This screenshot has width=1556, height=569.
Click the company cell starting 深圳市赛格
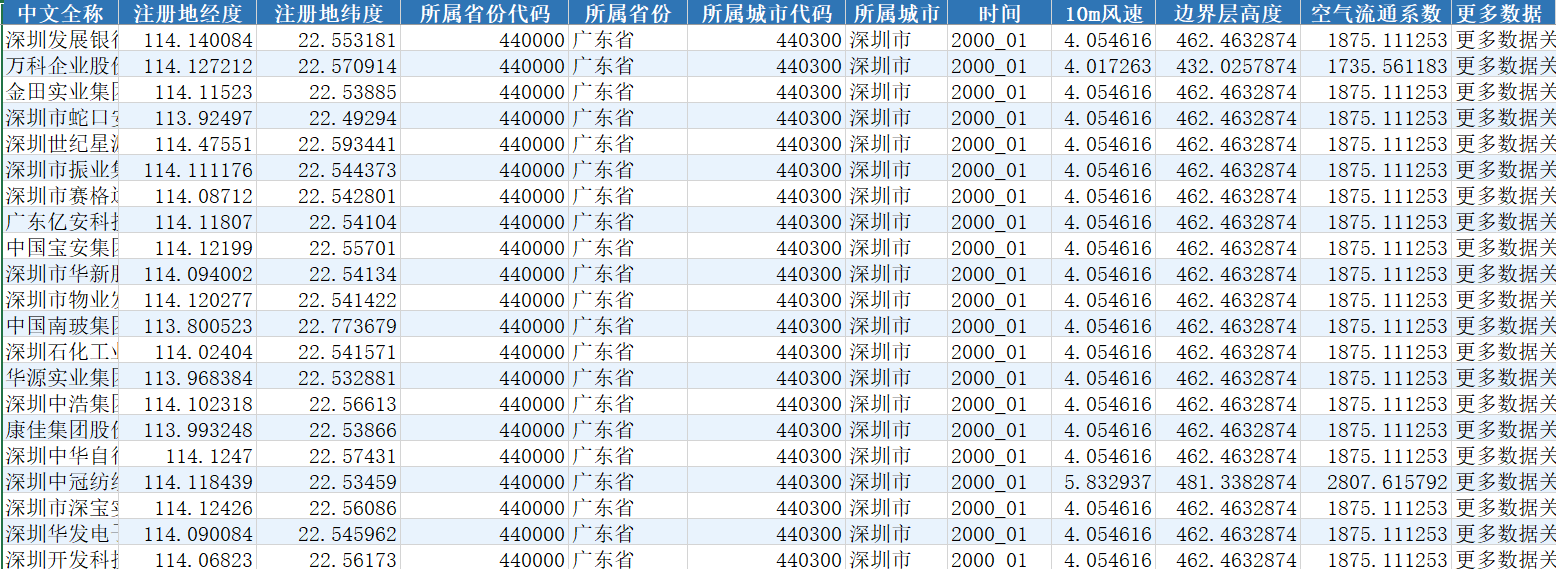[60, 197]
